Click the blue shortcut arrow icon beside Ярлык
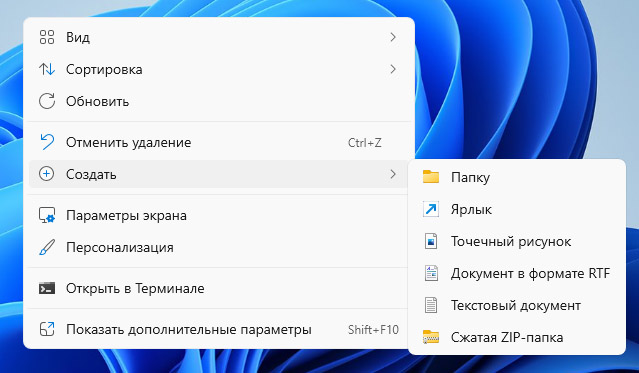Viewport: 639px width, 373px height. 431,209
